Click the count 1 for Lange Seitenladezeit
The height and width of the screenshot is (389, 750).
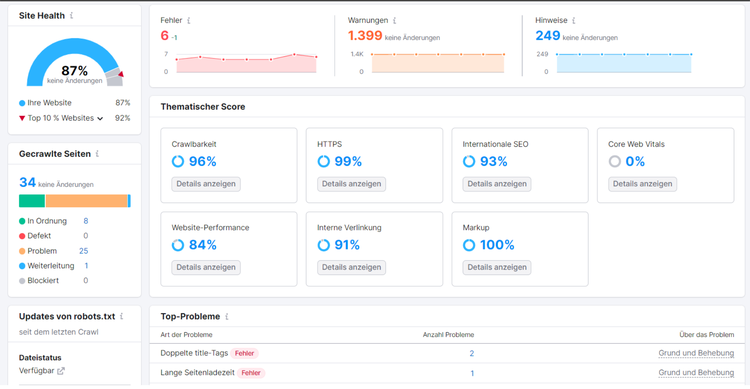(472, 373)
